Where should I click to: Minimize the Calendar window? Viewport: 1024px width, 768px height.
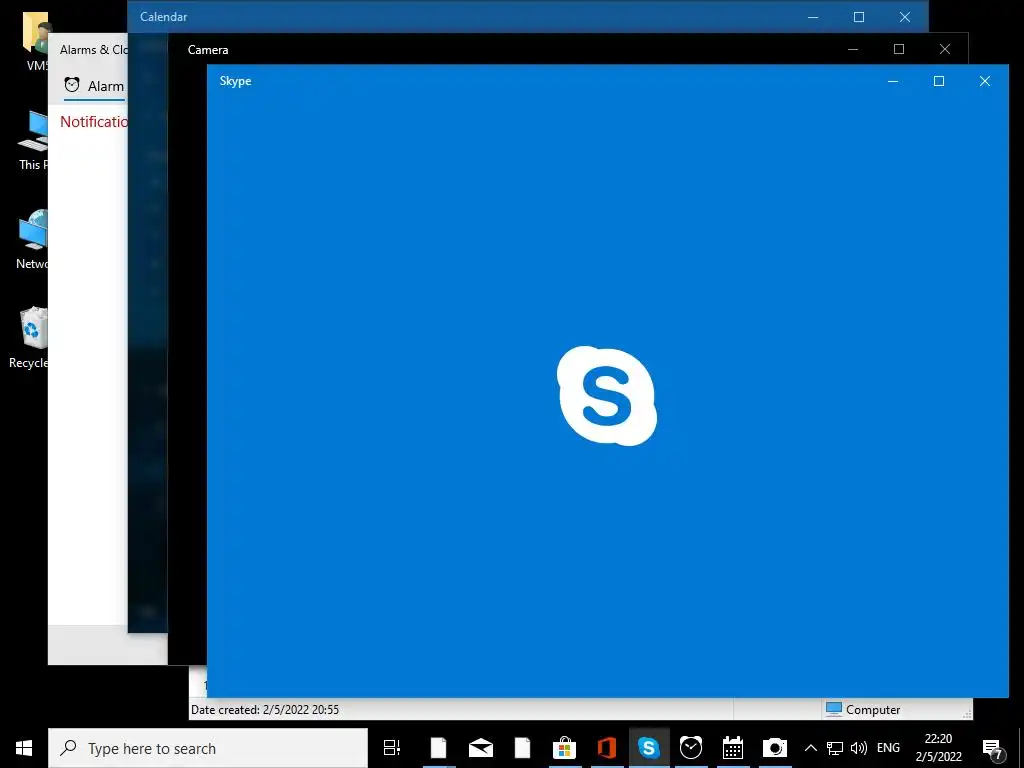point(813,17)
